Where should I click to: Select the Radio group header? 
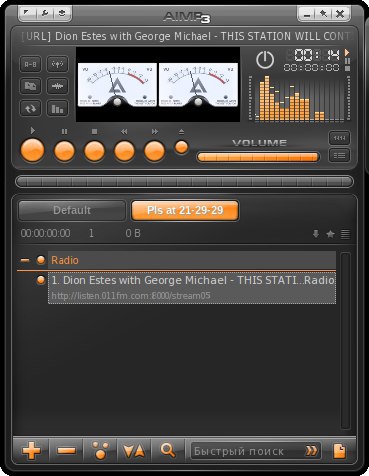[x=192, y=260]
